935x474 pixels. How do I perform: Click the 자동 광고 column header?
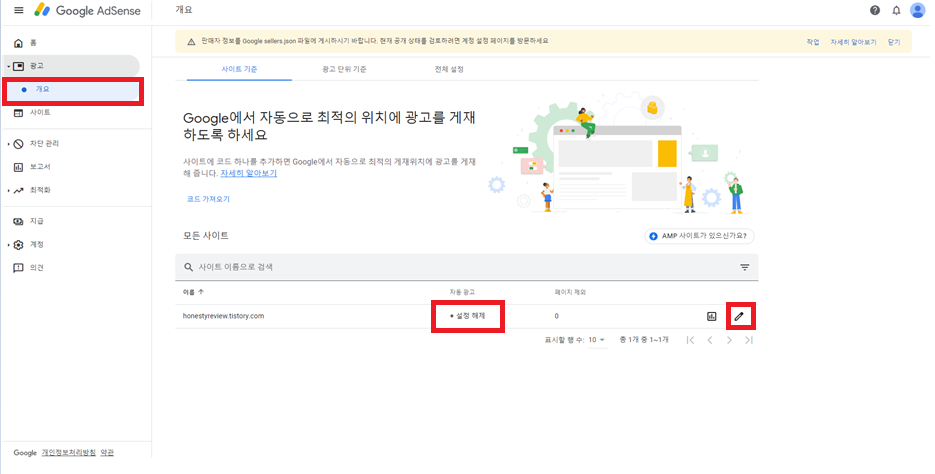pyautogui.click(x=462, y=292)
